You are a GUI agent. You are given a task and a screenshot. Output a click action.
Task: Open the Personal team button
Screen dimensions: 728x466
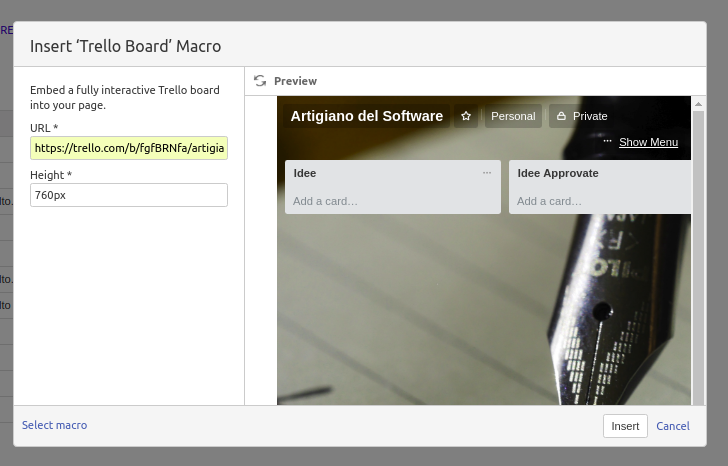(513, 116)
